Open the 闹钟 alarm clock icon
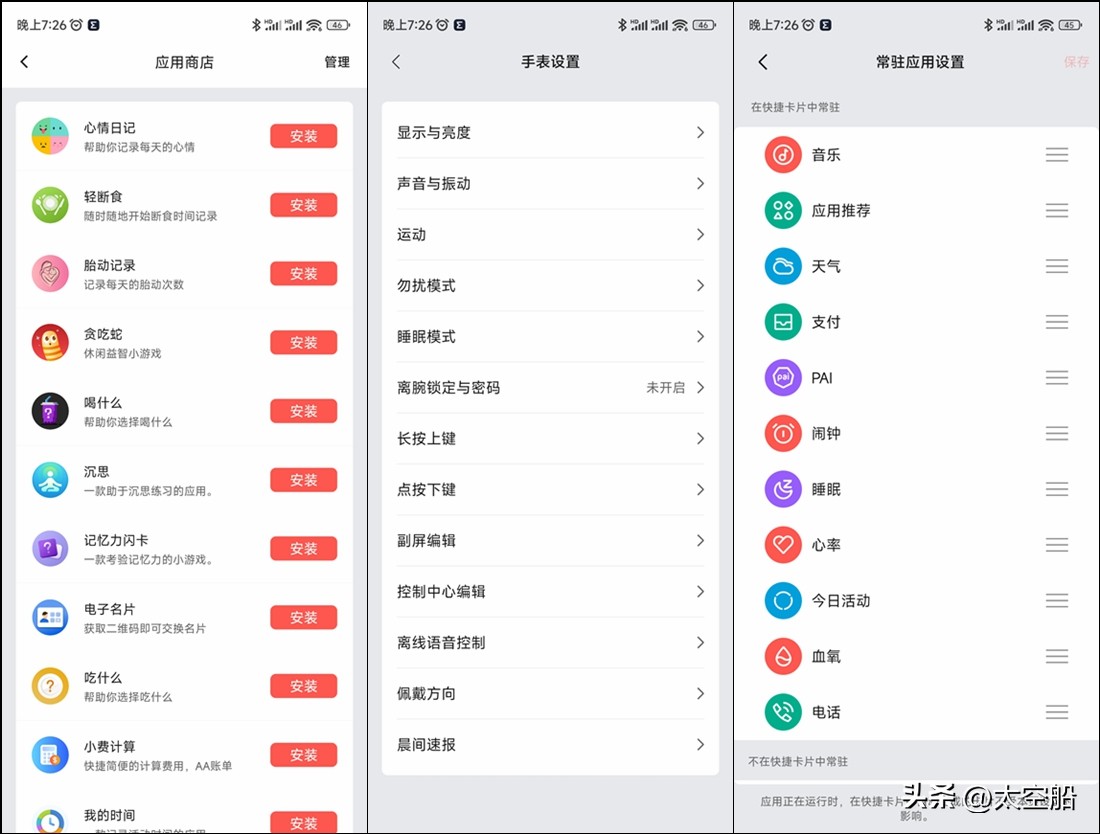1100x834 pixels. [x=784, y=433]
